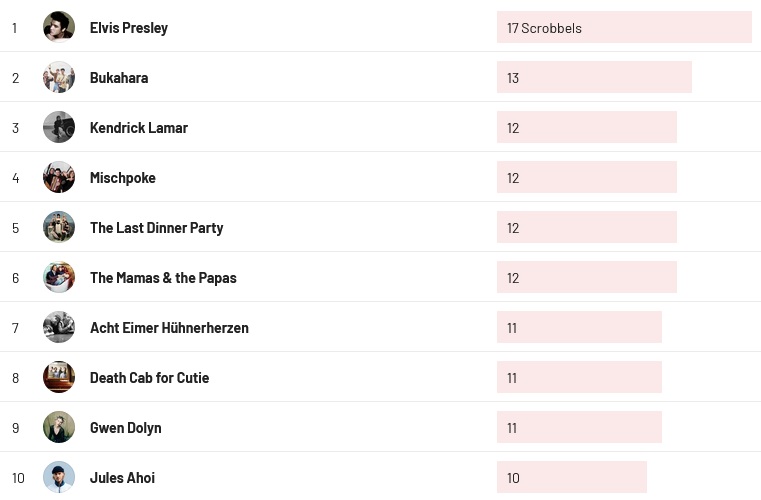The image size is (761, 500).
Task: Click the Jules Ahoi artist name
Action: click(122, 478)
